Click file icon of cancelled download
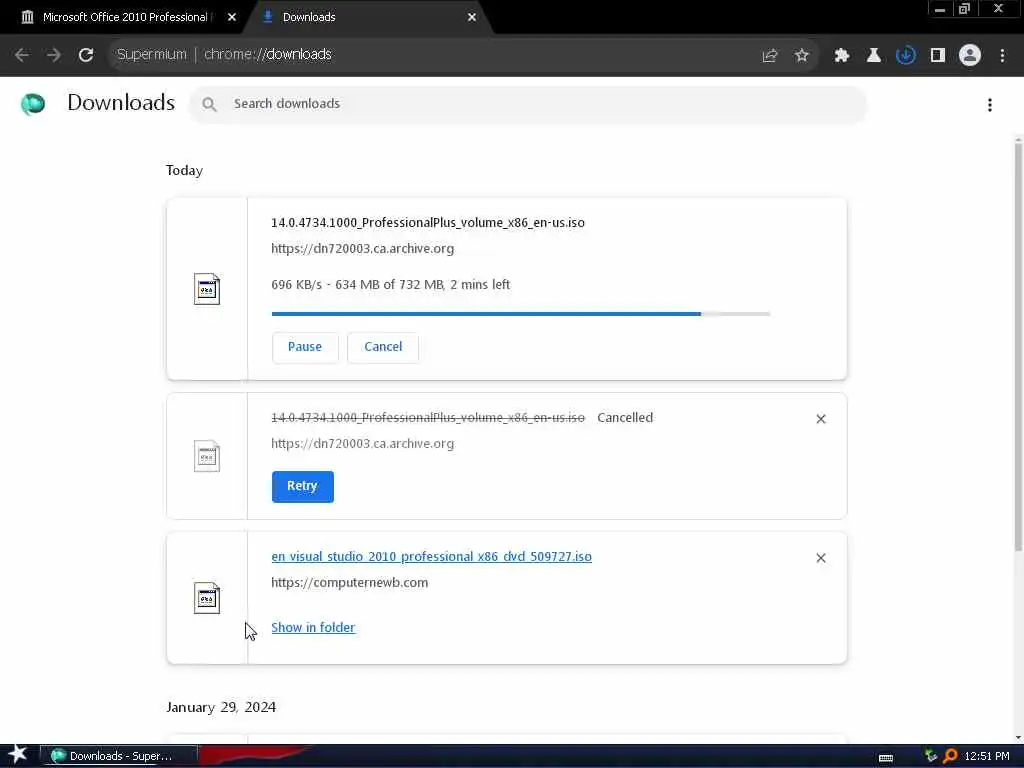The height and width of the screenshot is (768, 1024). click(x=206, y=456)
